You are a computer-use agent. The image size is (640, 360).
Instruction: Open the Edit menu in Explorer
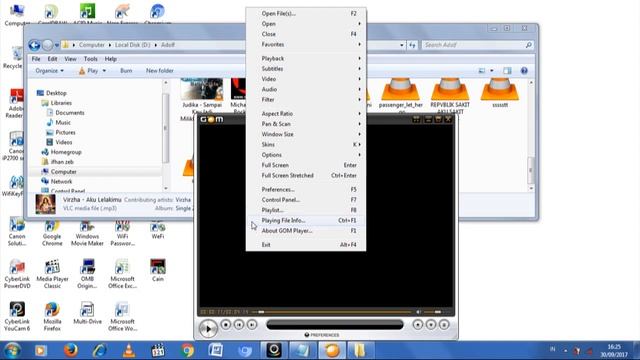[x=52, y=59]
